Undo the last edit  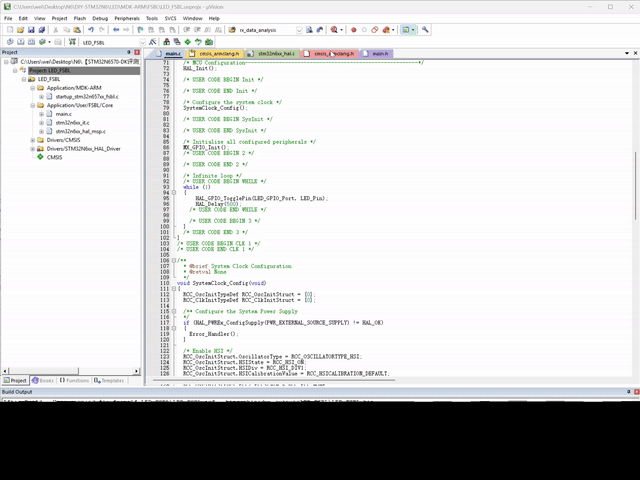91,30
